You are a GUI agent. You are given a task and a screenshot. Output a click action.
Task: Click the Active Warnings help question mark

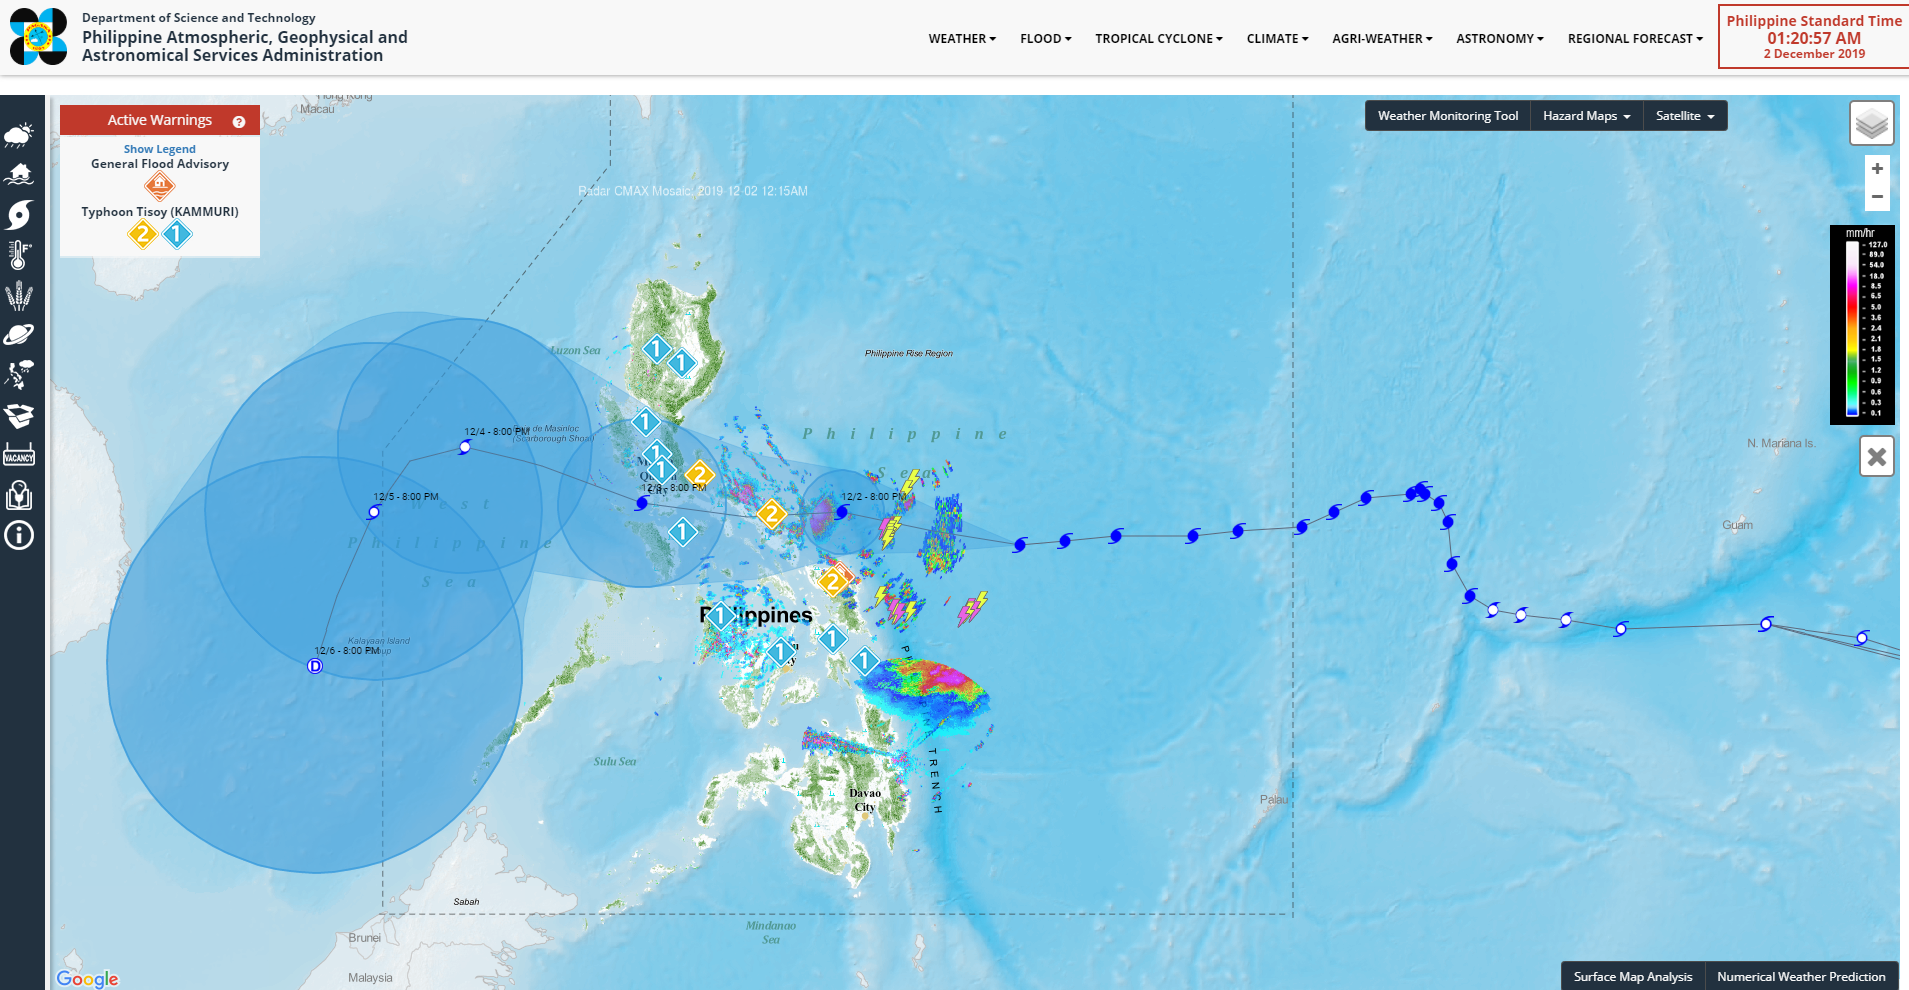[239, 121]
